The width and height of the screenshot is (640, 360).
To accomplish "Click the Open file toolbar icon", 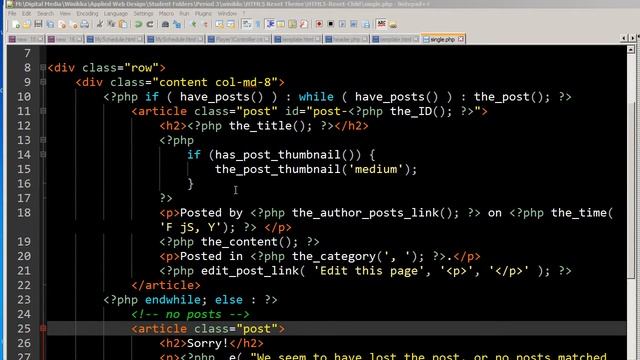I will click(27, 24).
